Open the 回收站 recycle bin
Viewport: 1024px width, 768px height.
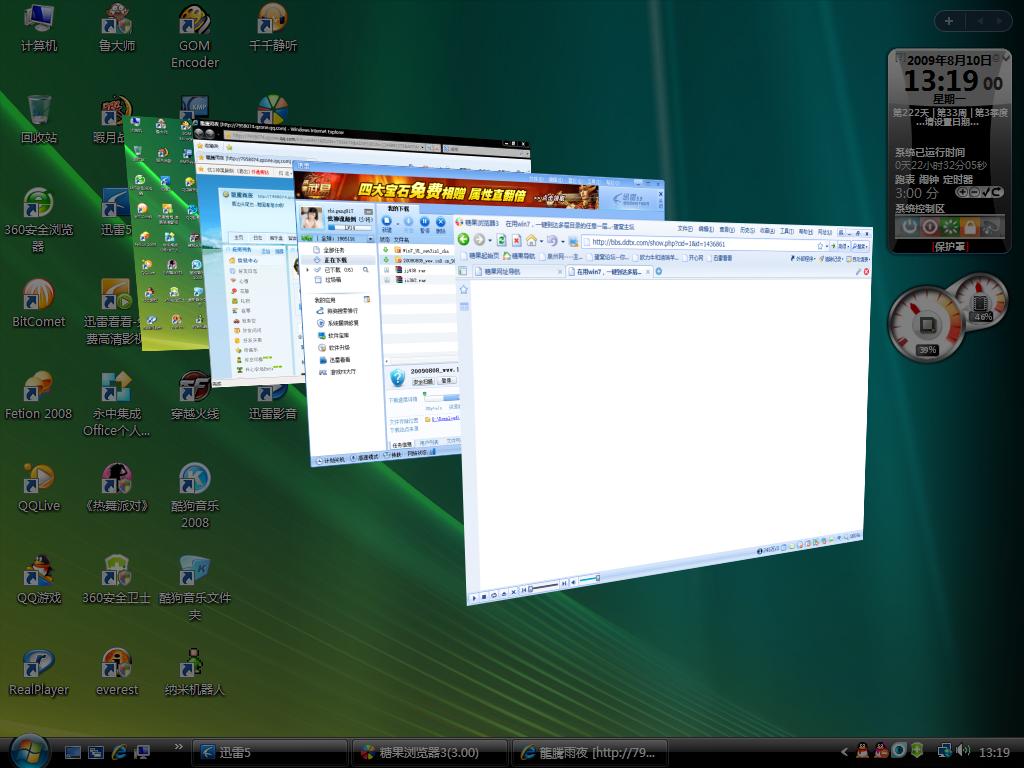(39, 120)
